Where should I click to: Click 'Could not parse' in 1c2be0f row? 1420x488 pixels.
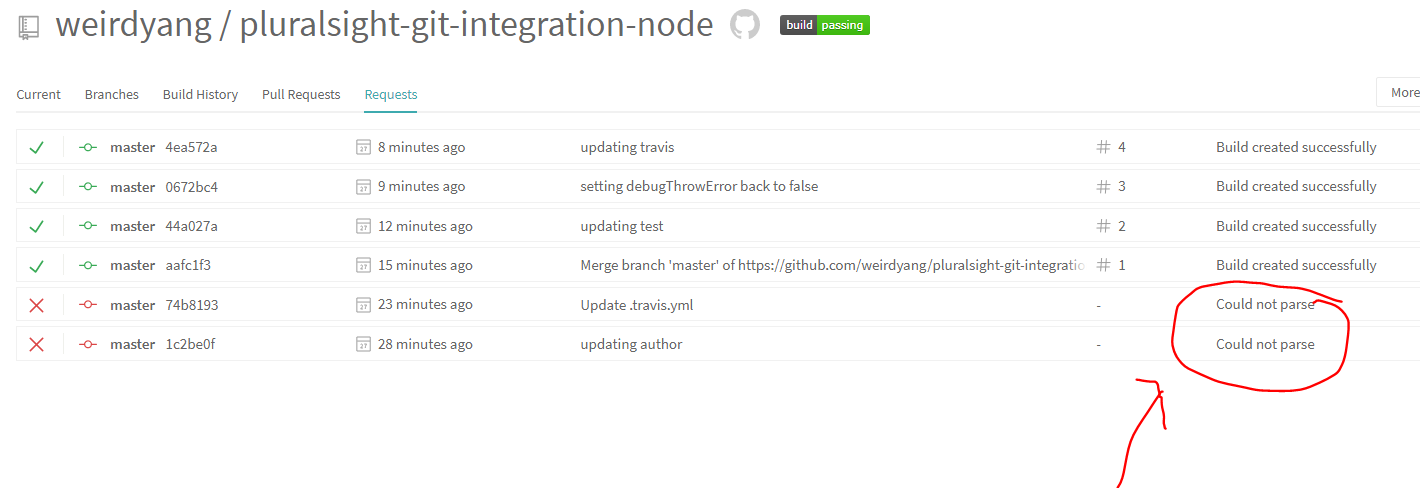pyautogui.click(x=1265, y=344)
